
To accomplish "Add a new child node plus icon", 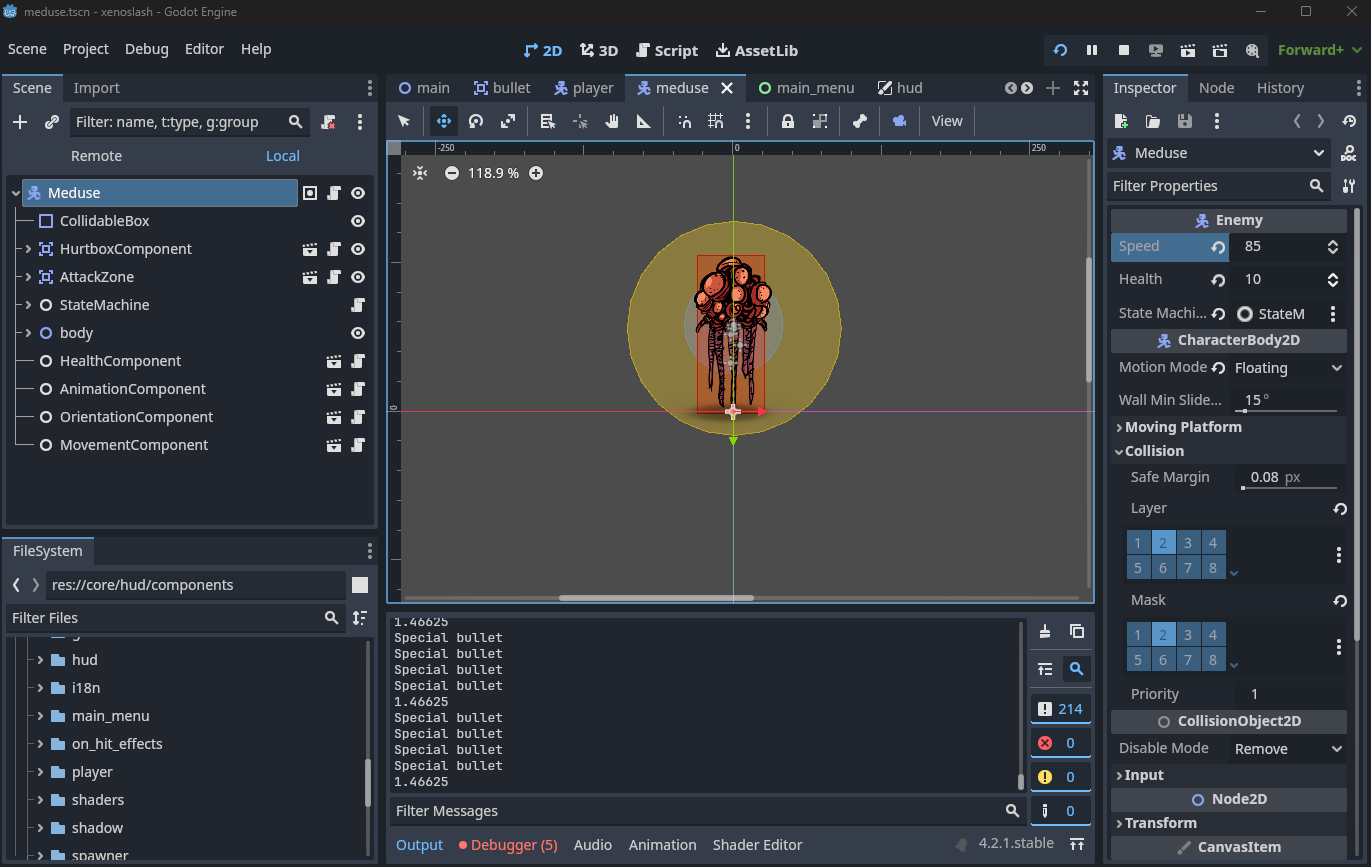I will coord(20,122).
